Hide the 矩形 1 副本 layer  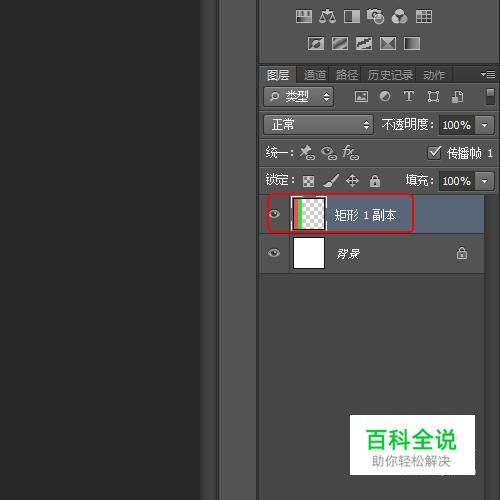(274, 214)
